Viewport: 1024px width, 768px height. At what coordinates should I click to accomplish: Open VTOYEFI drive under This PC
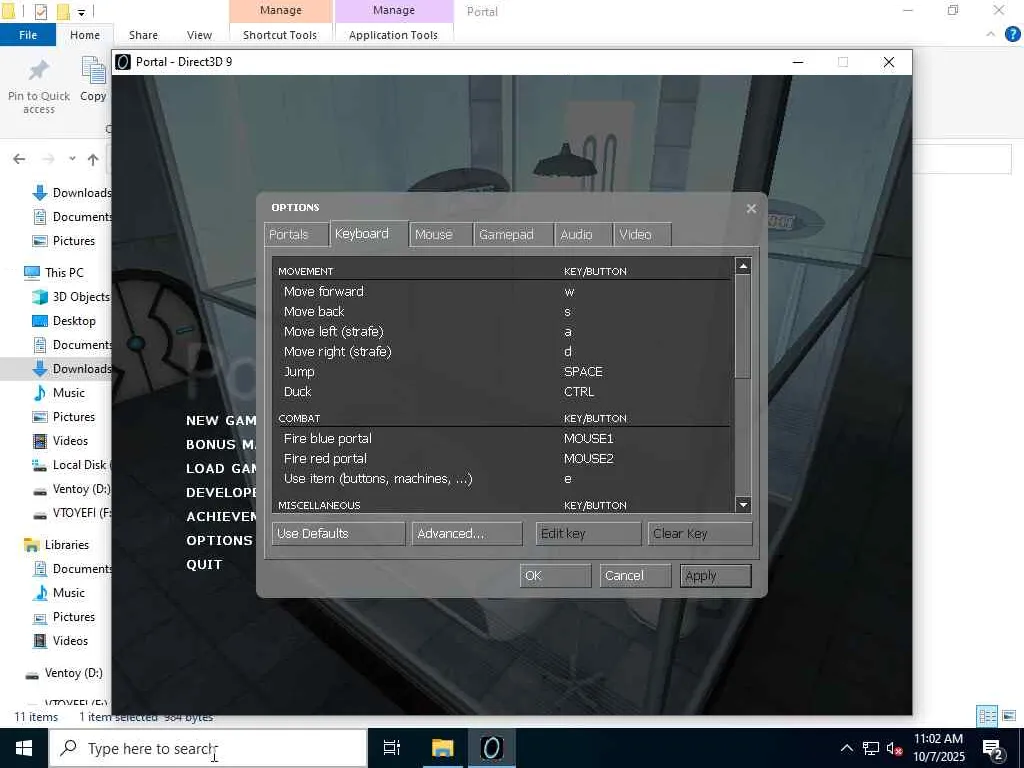click(72, 513)
